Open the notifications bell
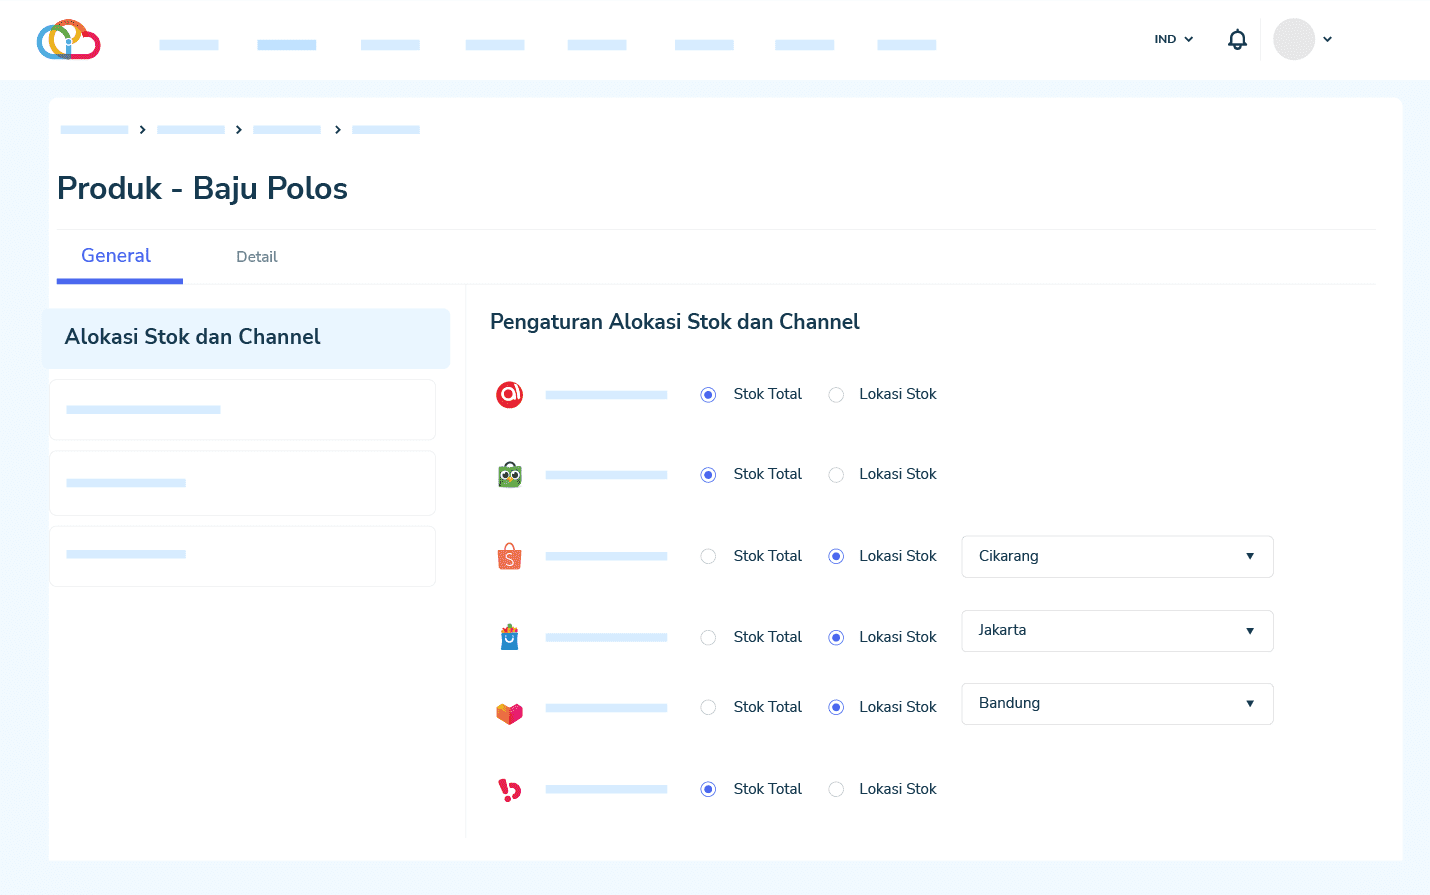 pos(1237,39)
